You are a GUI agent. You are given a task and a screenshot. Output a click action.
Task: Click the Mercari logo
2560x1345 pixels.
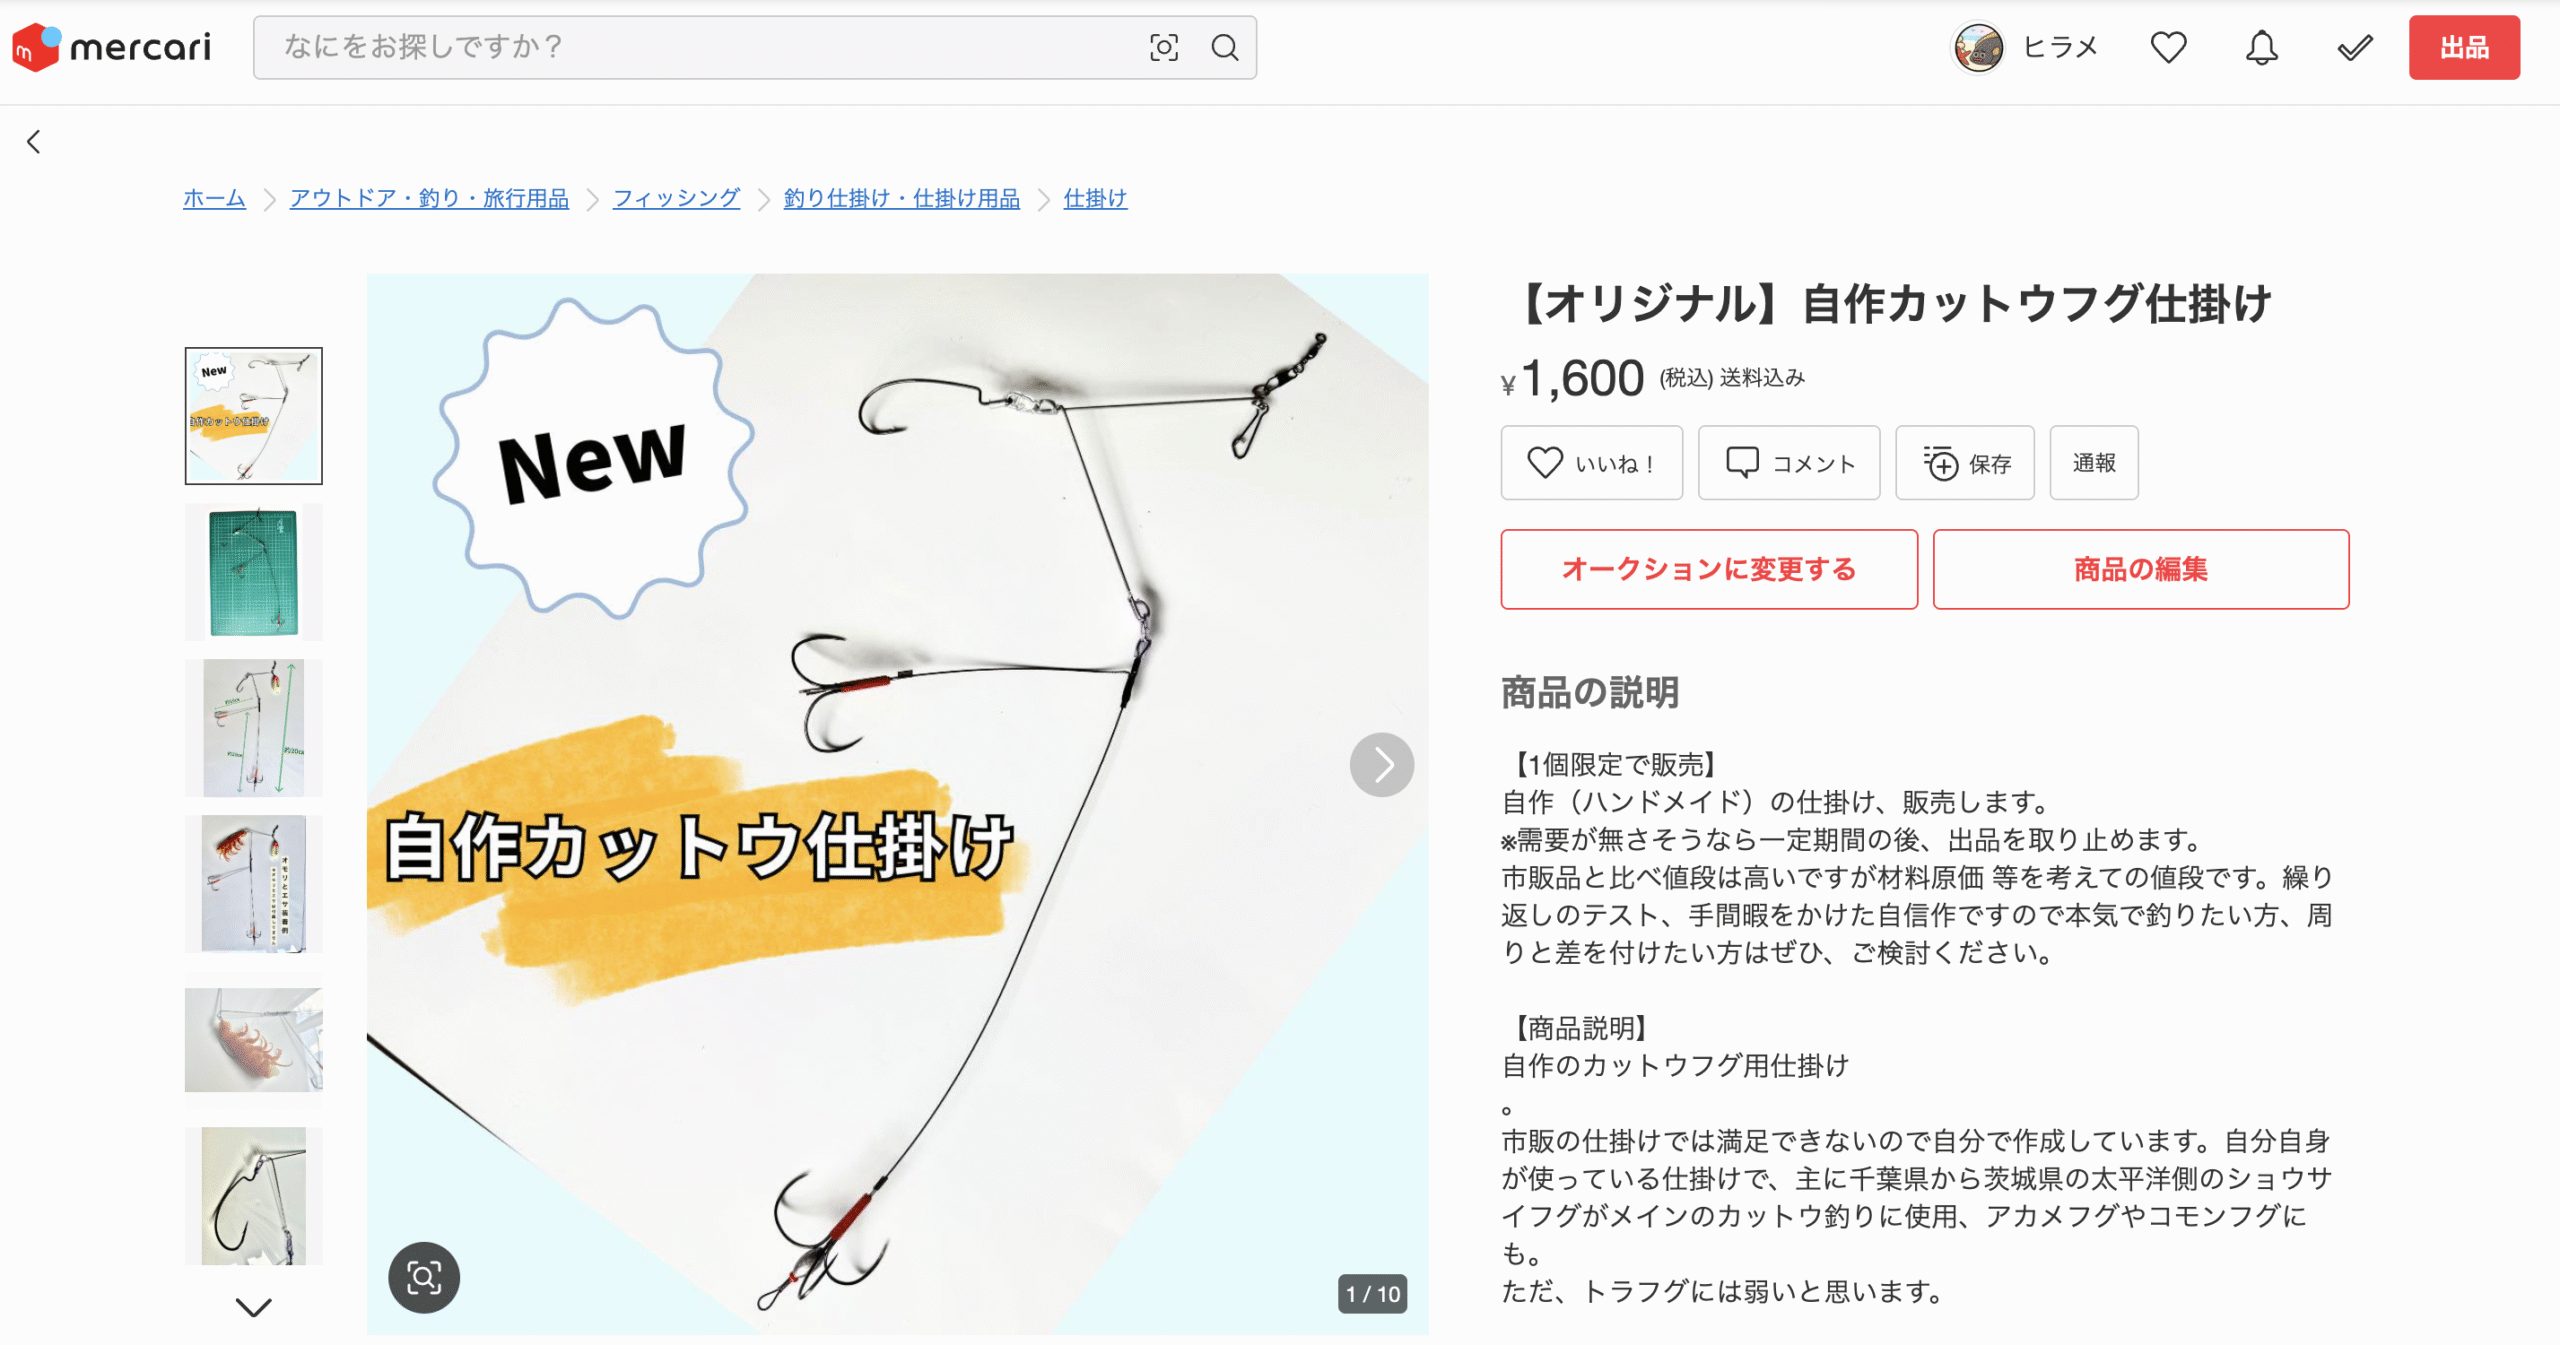(111, 47)
